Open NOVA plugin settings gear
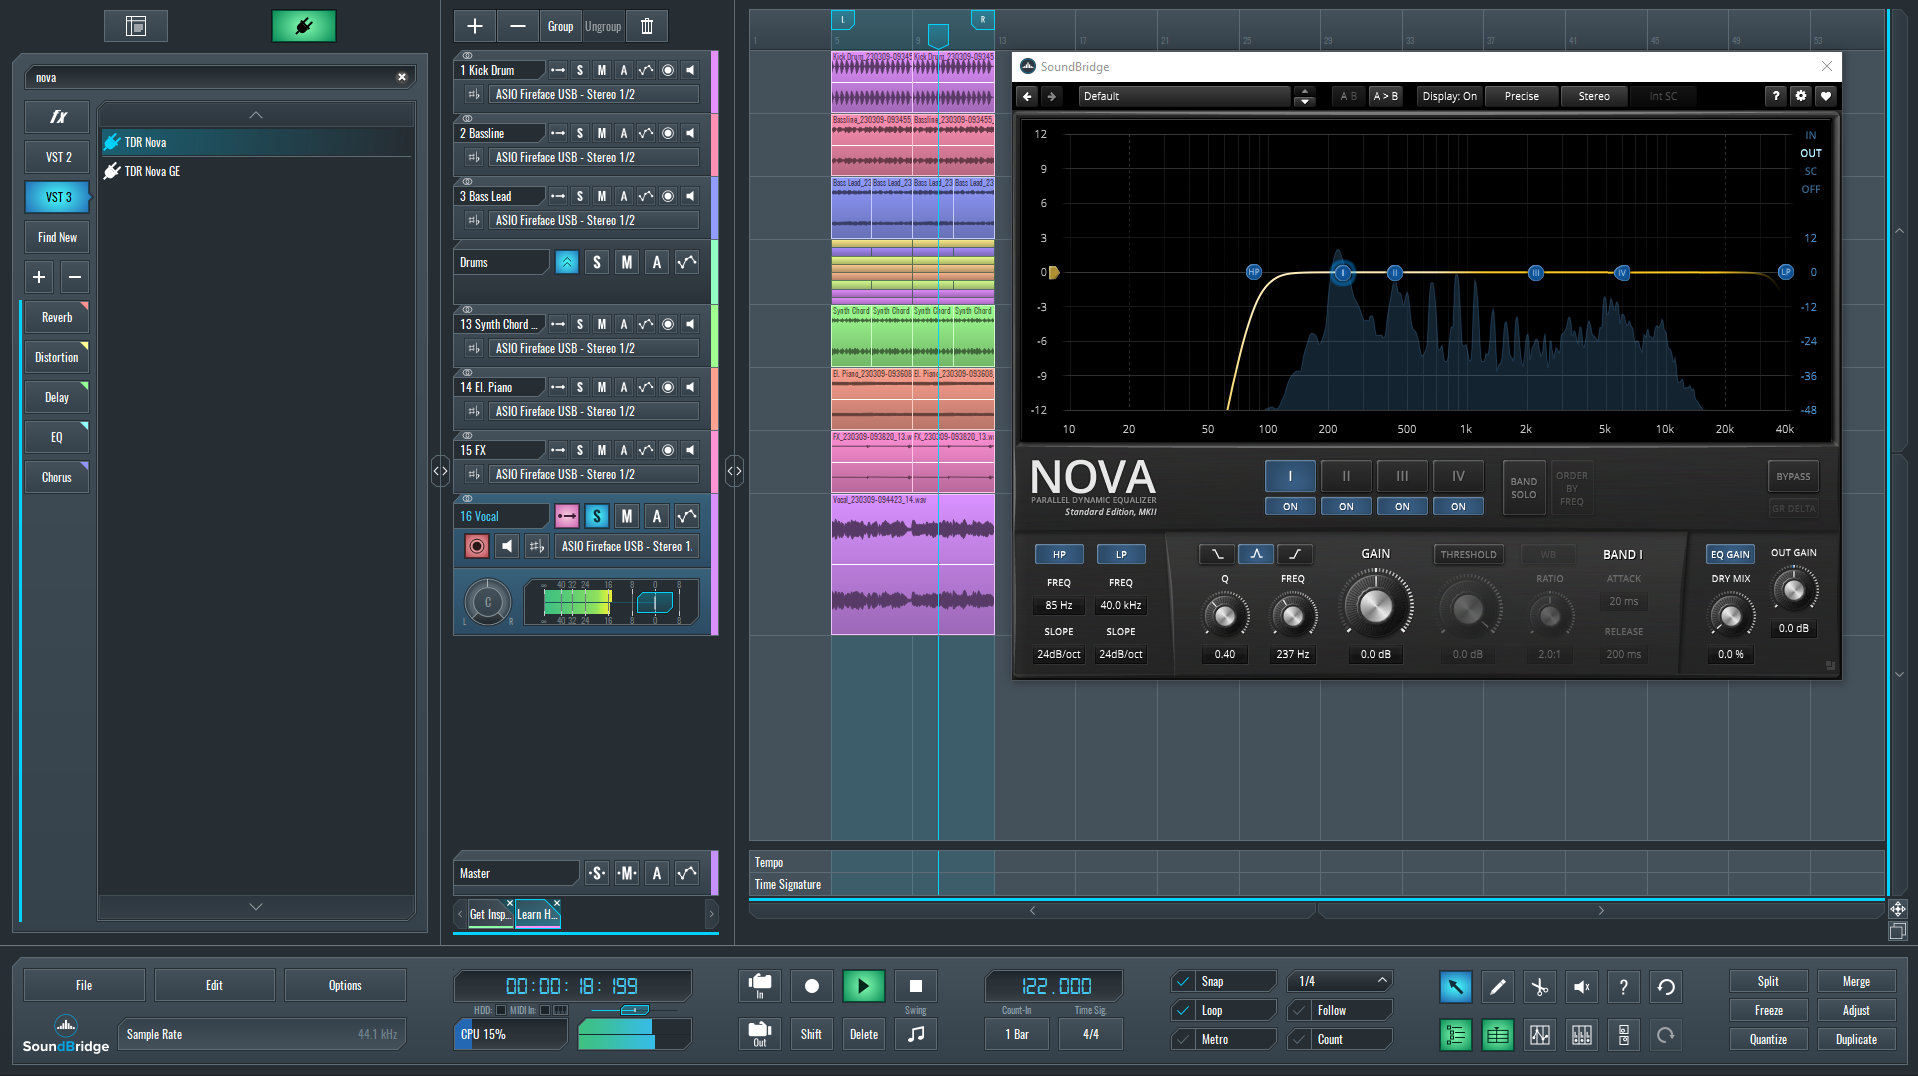 click(1801, 96)
